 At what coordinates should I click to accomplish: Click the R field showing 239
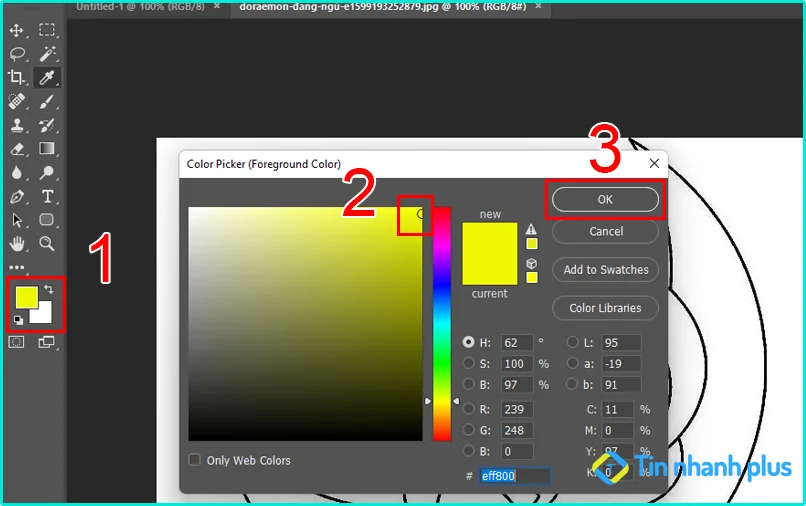[x=517, y=409]
